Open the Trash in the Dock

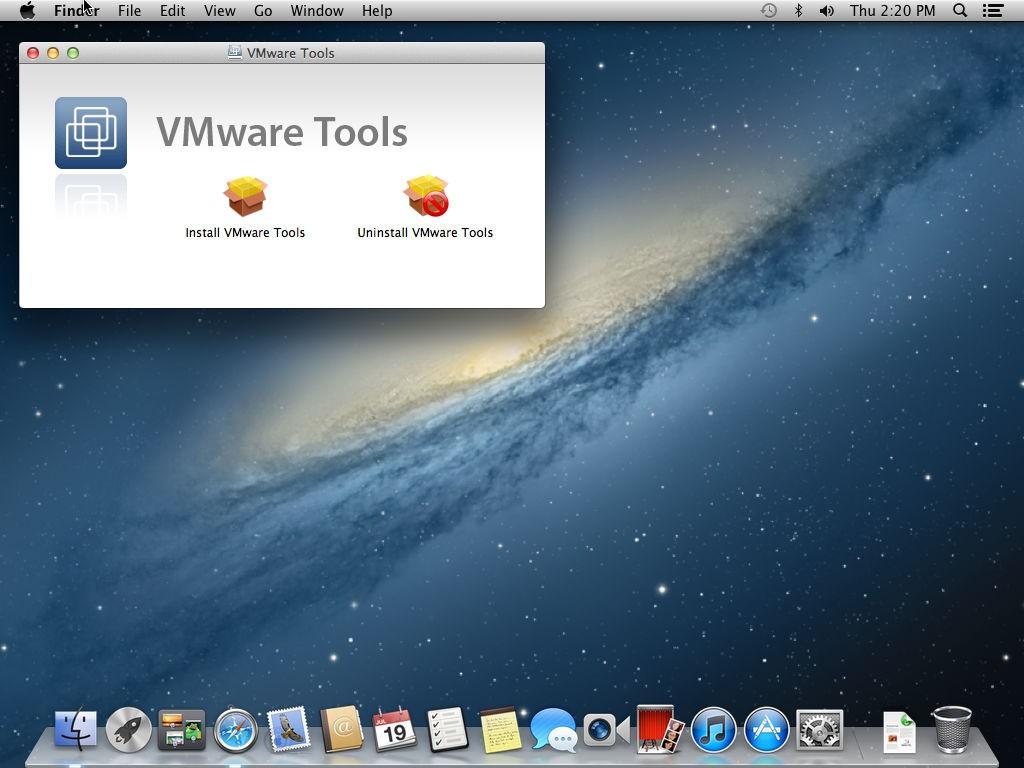pos(952,729)
